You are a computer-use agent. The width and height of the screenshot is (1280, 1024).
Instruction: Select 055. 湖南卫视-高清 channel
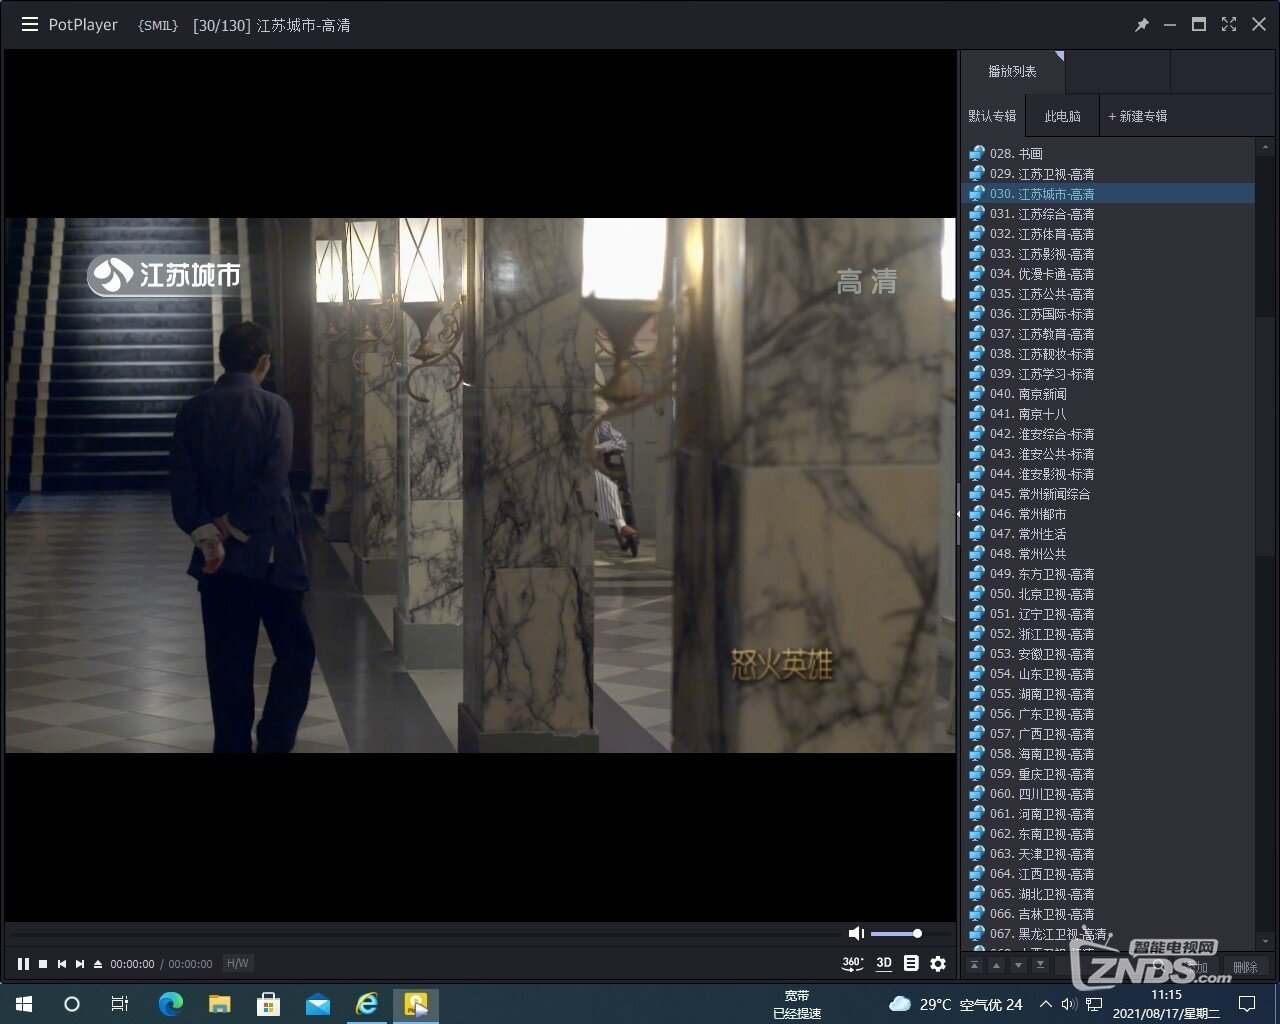[1108, 694]
